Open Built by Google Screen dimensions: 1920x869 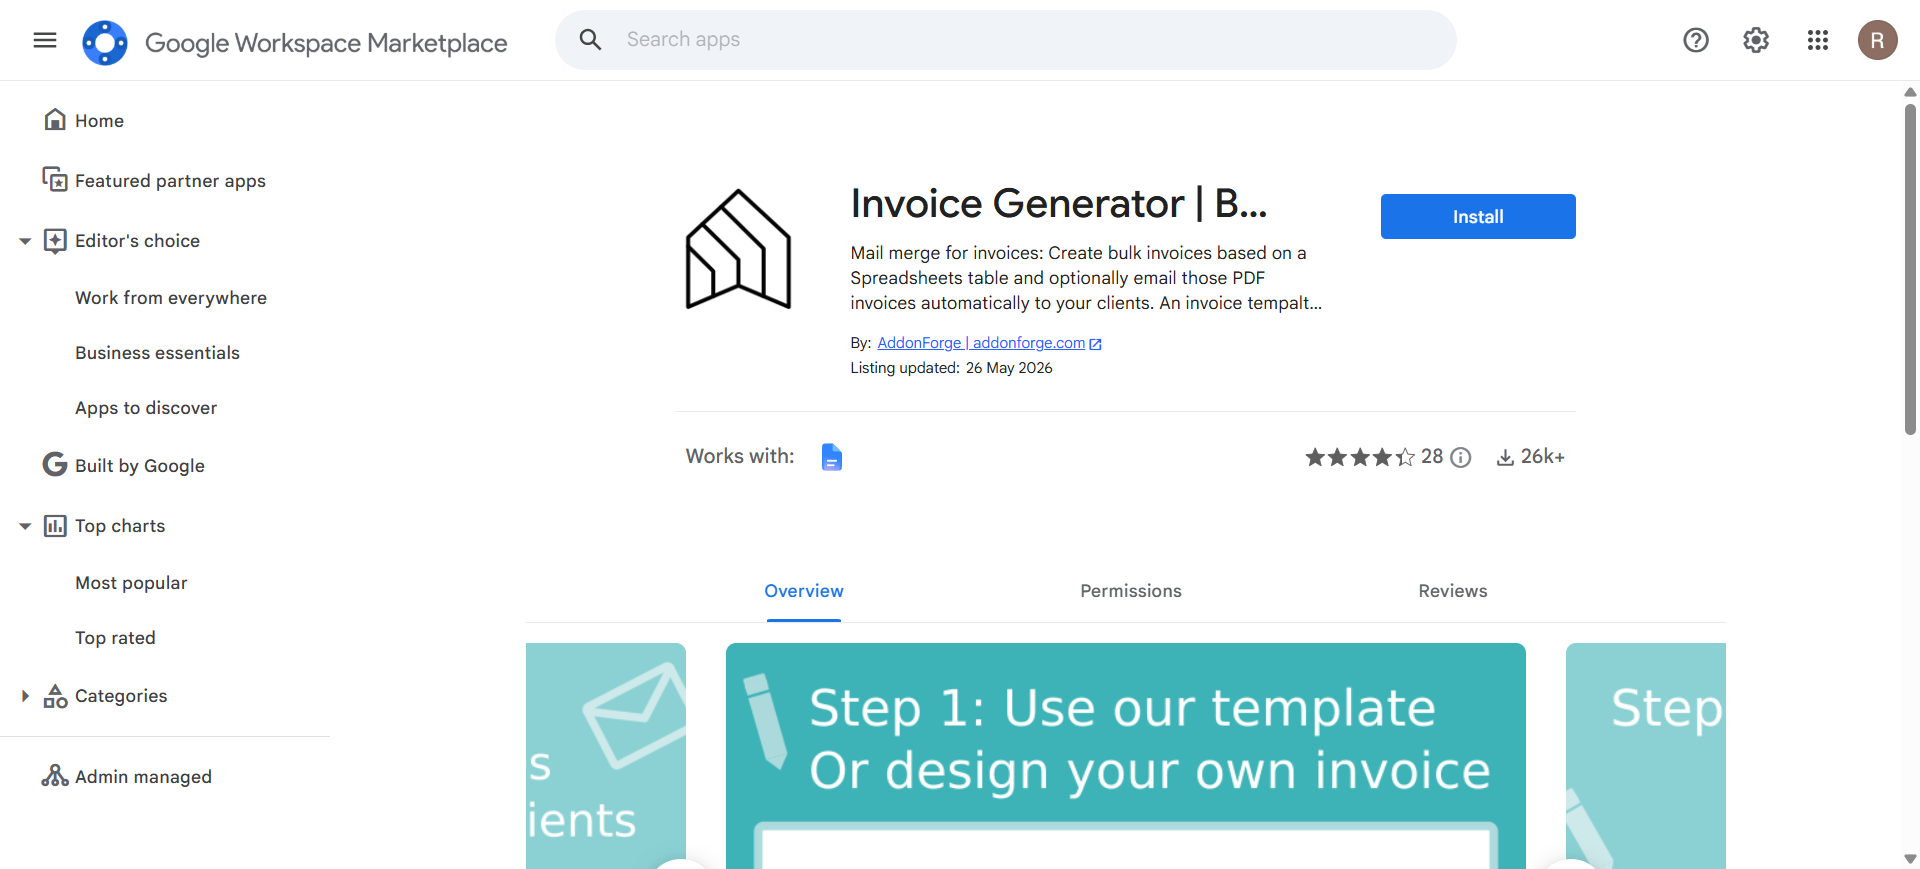coord(140,466)
